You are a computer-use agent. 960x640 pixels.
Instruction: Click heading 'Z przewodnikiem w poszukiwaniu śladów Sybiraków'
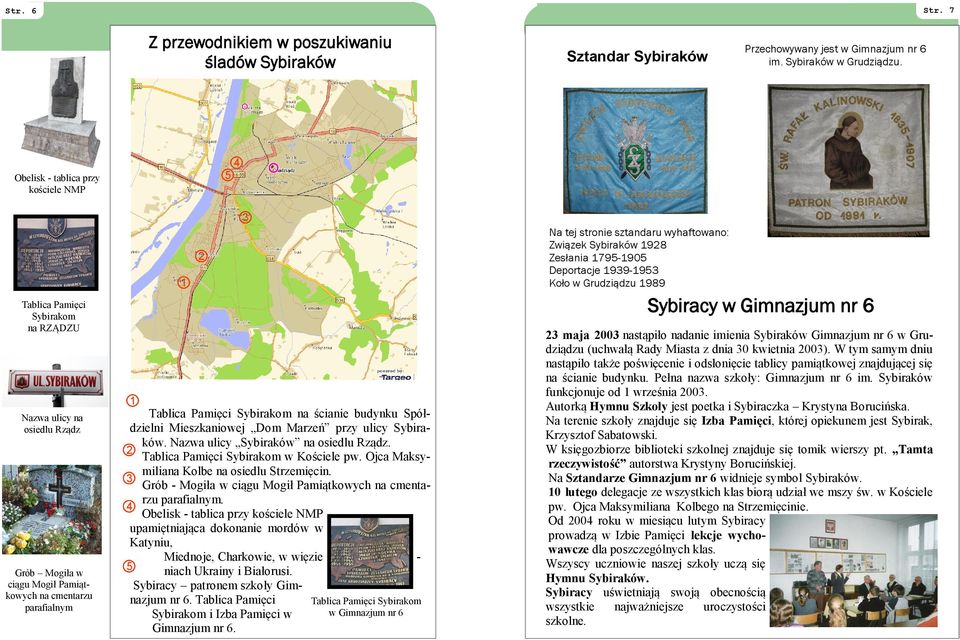click(x=270, y=52)
